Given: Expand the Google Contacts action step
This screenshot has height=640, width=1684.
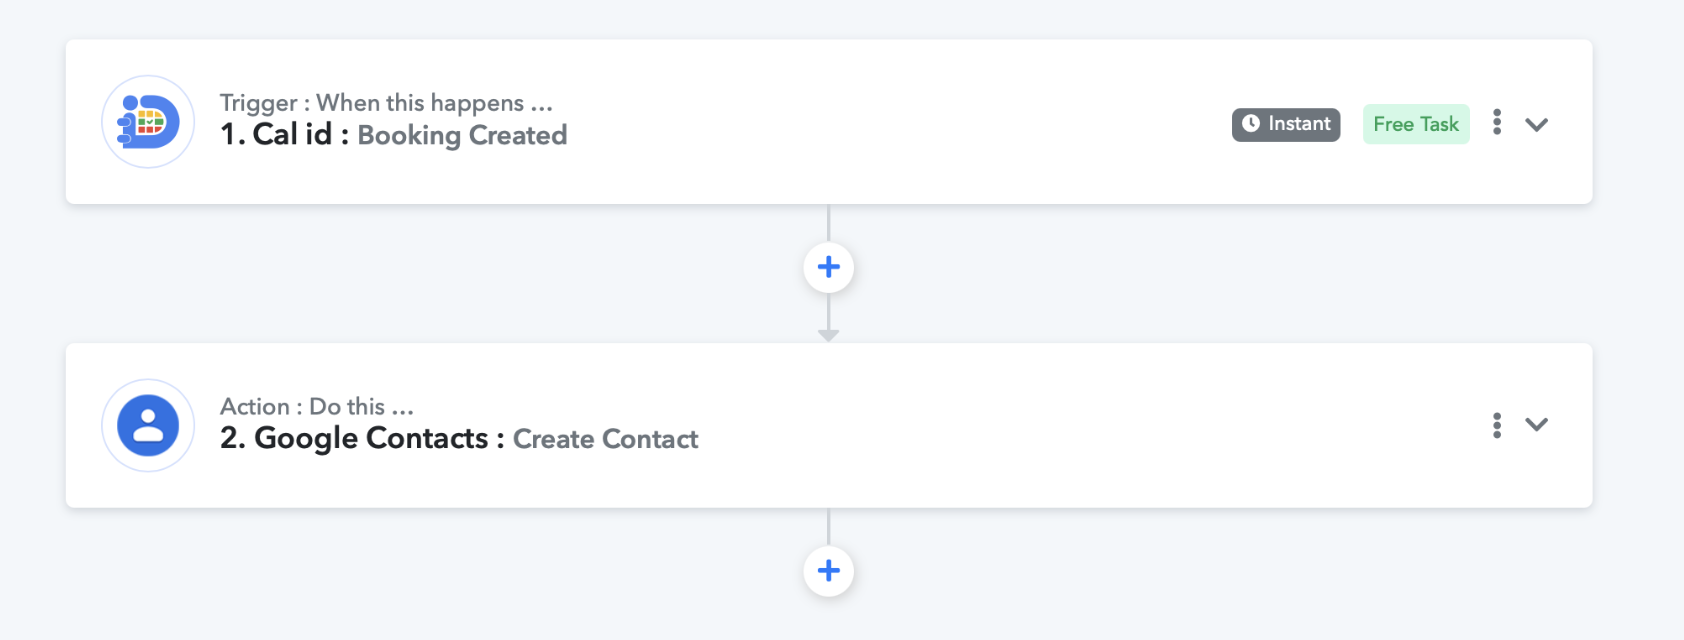Looking at the screenshot, I should coord(1536,425).
